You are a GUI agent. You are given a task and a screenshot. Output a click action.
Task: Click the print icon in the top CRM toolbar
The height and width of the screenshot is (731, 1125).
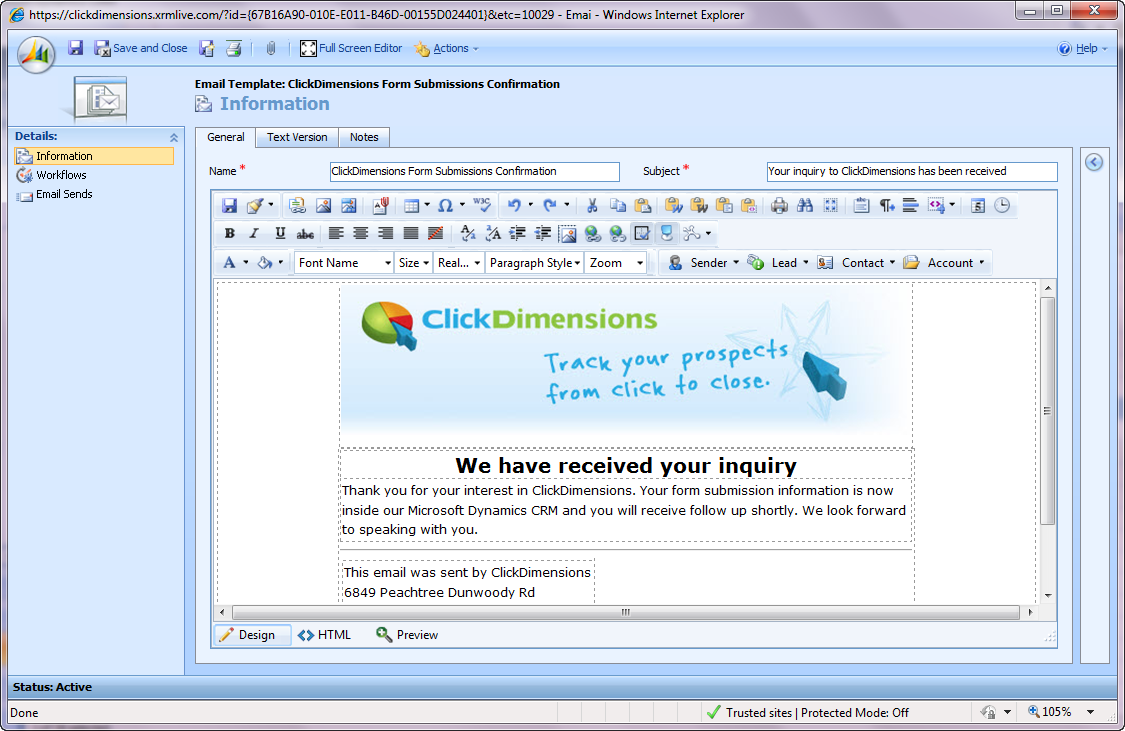tap(234, 48)
